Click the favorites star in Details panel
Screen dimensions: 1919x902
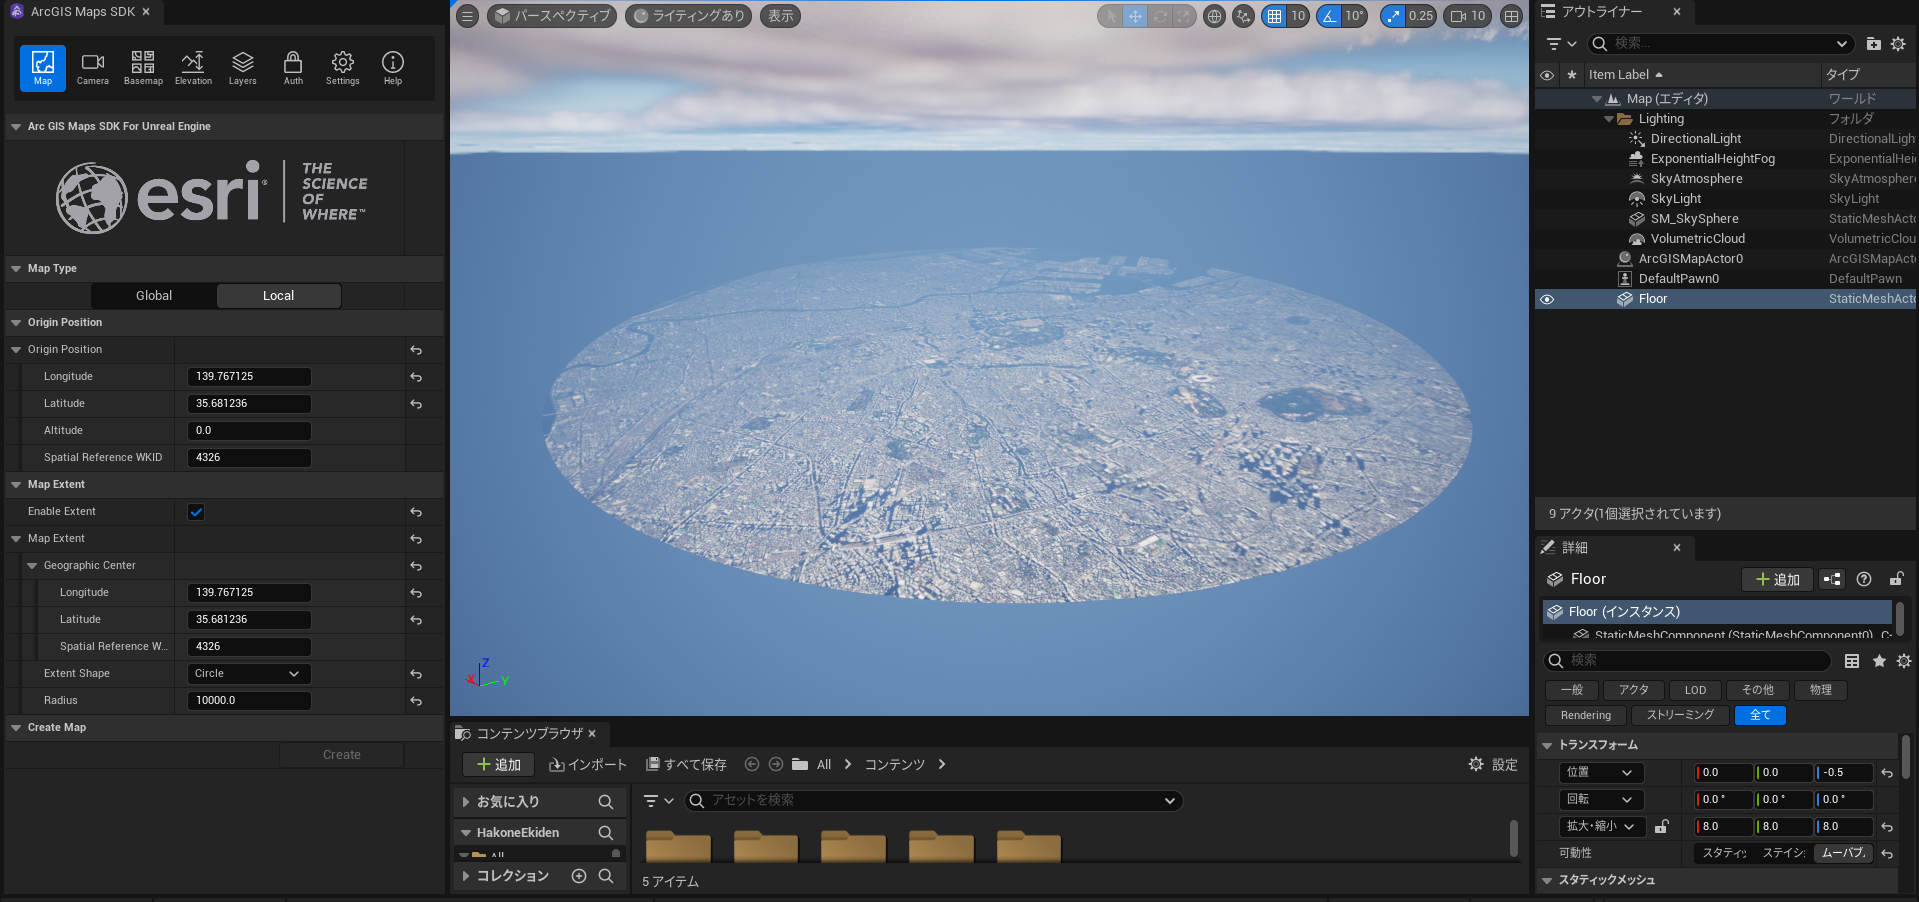point(1879,661)
